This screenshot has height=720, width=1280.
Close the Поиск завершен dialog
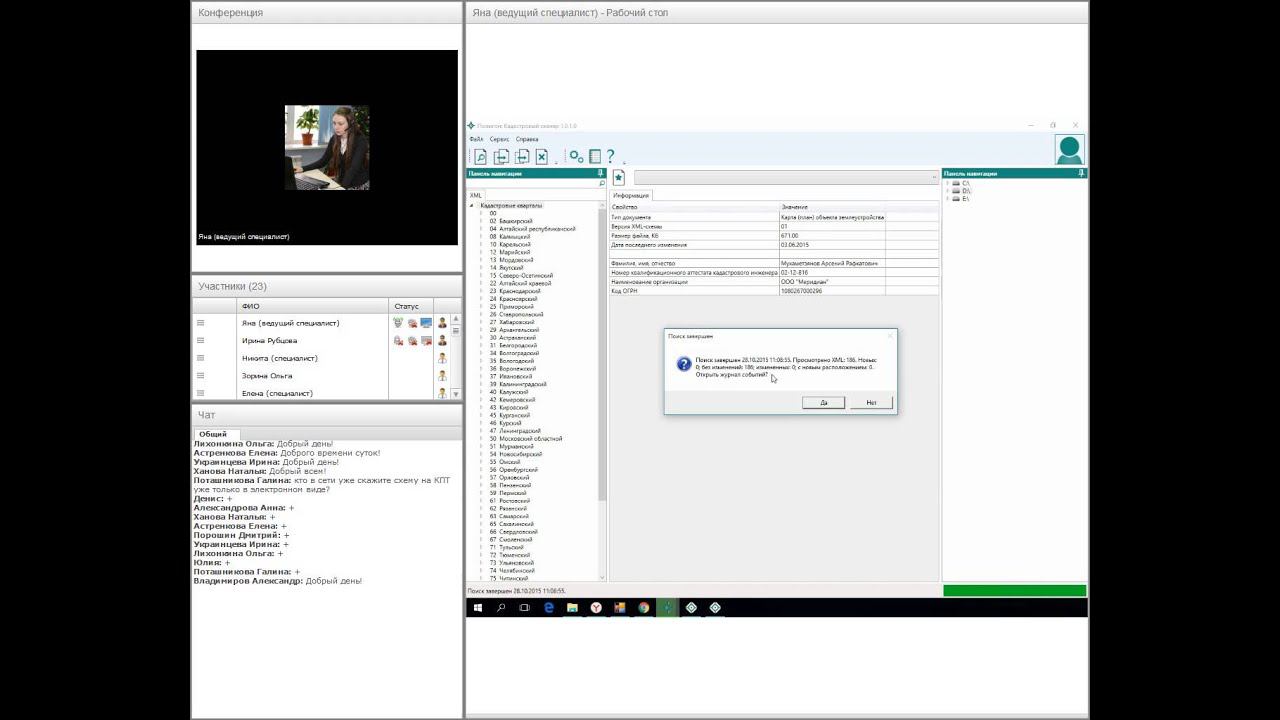889,336
